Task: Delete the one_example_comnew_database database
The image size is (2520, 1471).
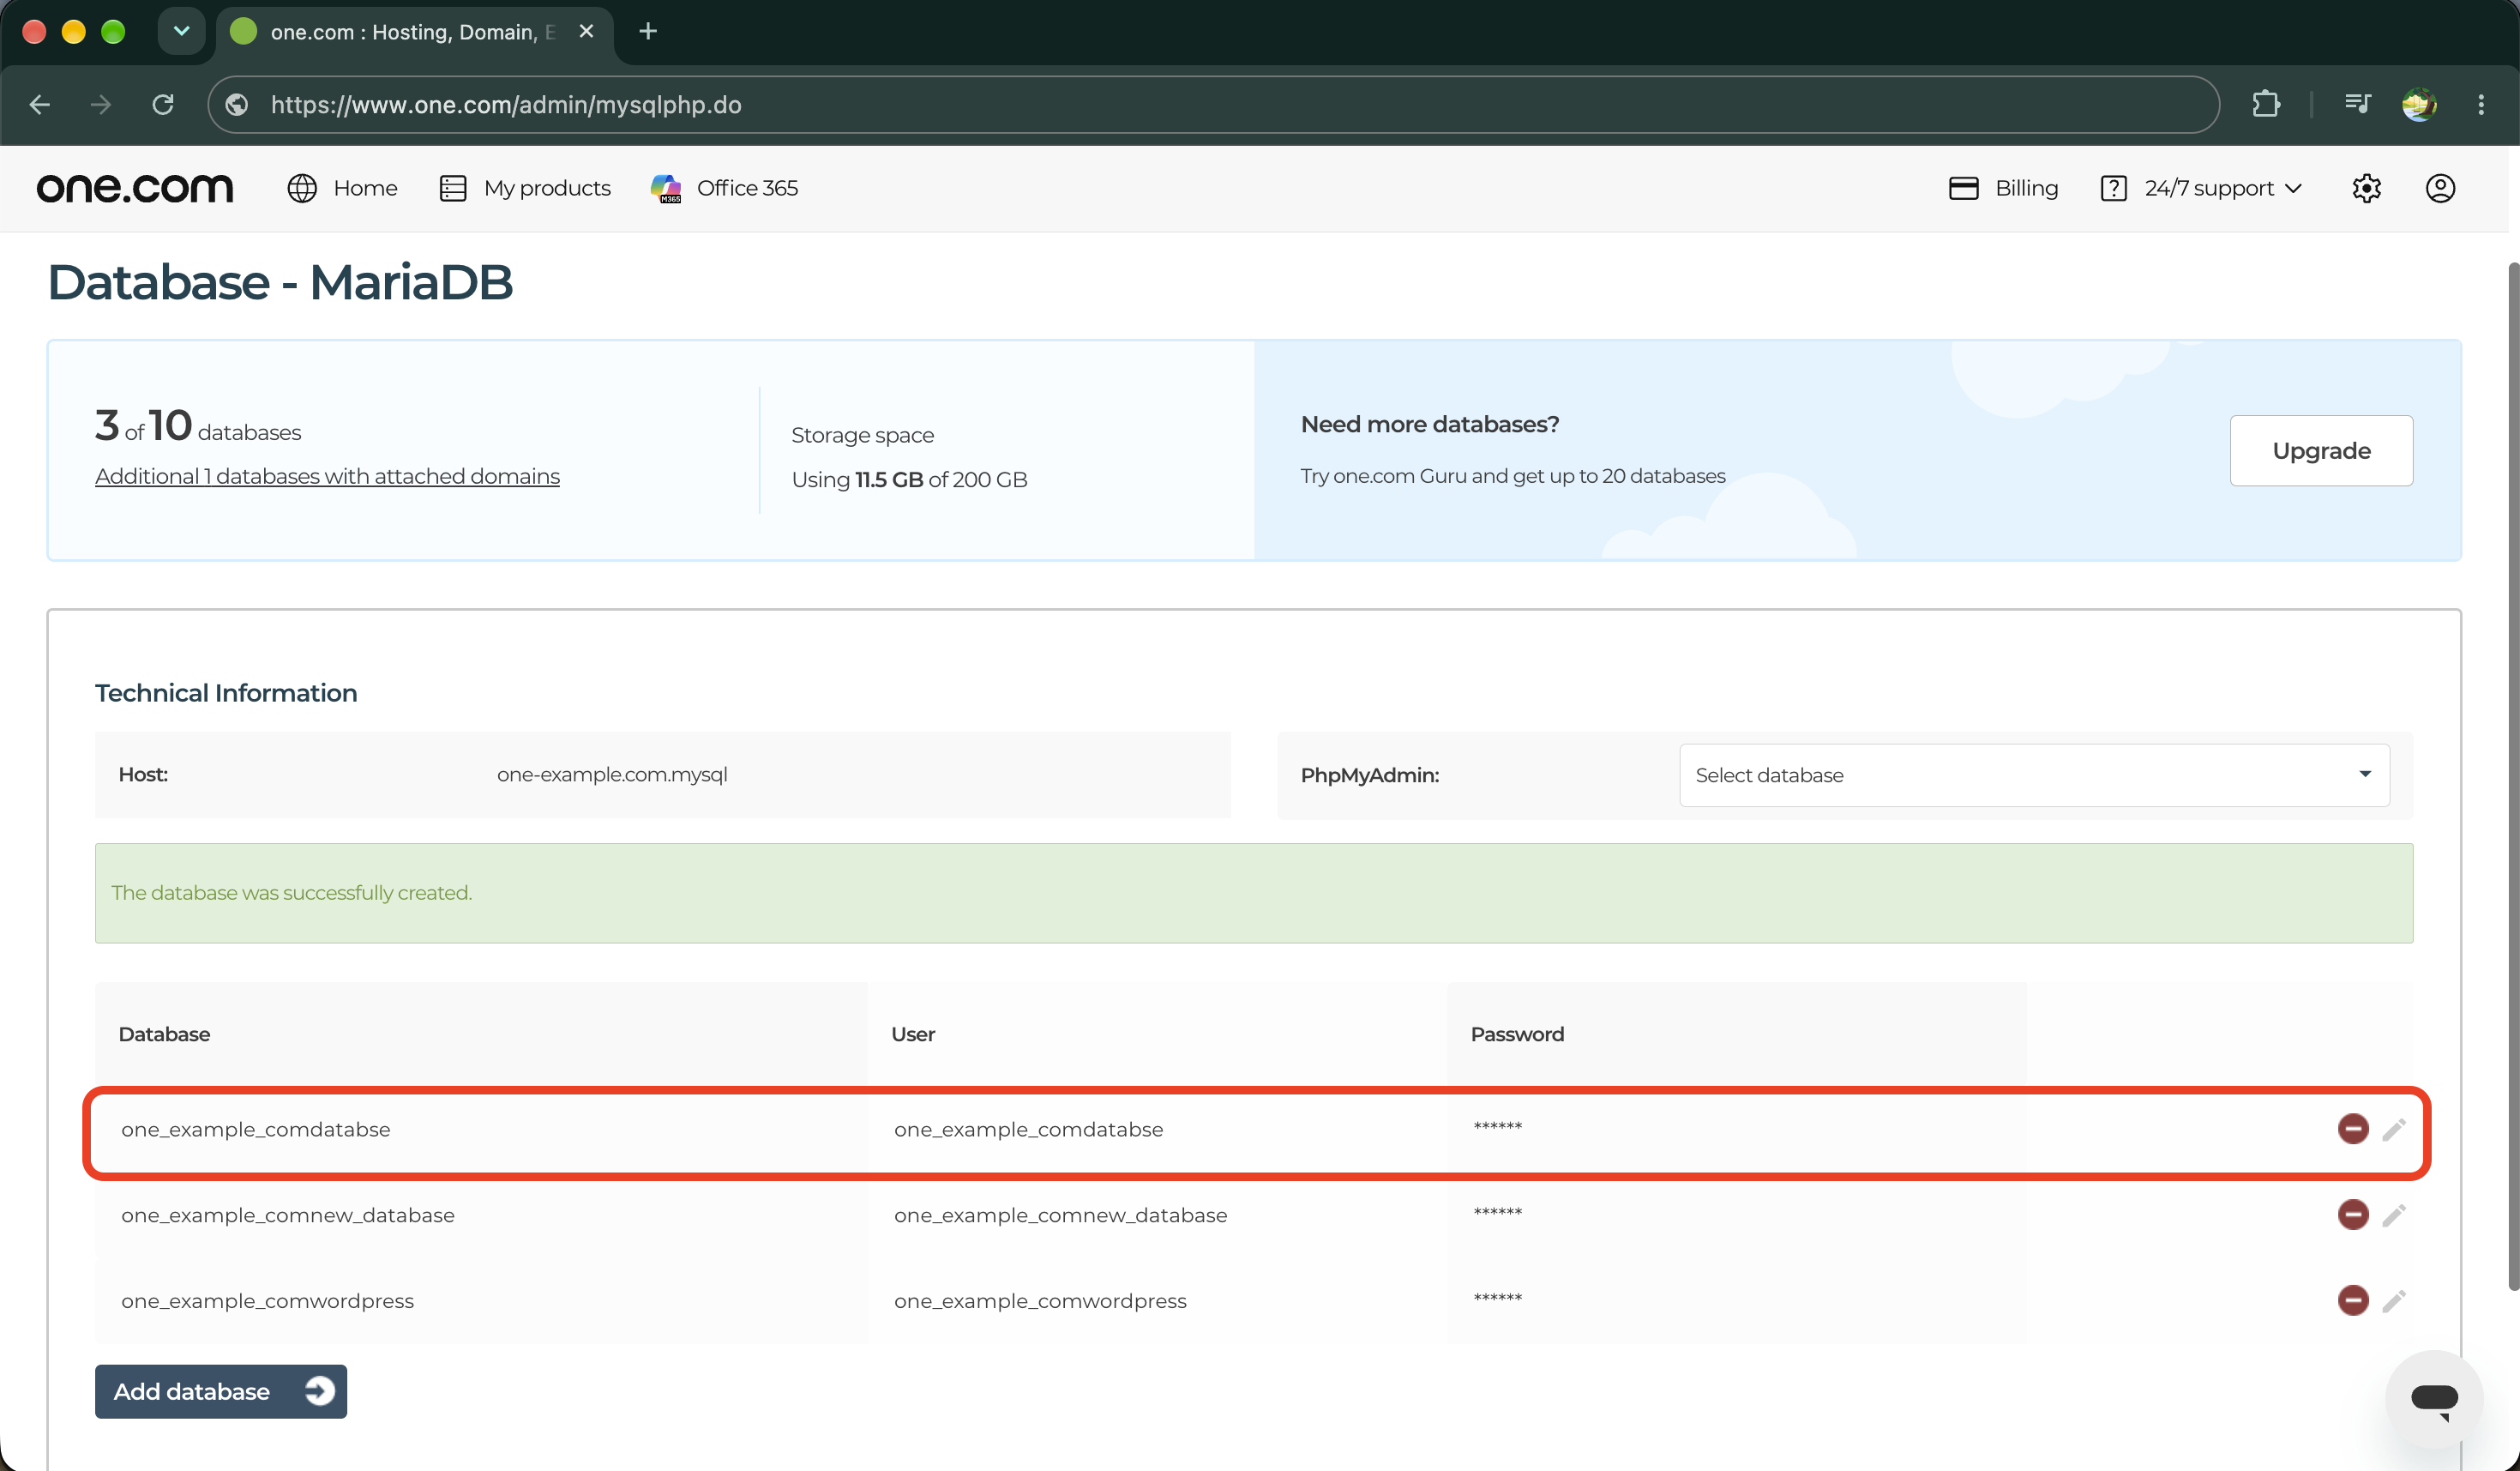Action: 2352,1215
